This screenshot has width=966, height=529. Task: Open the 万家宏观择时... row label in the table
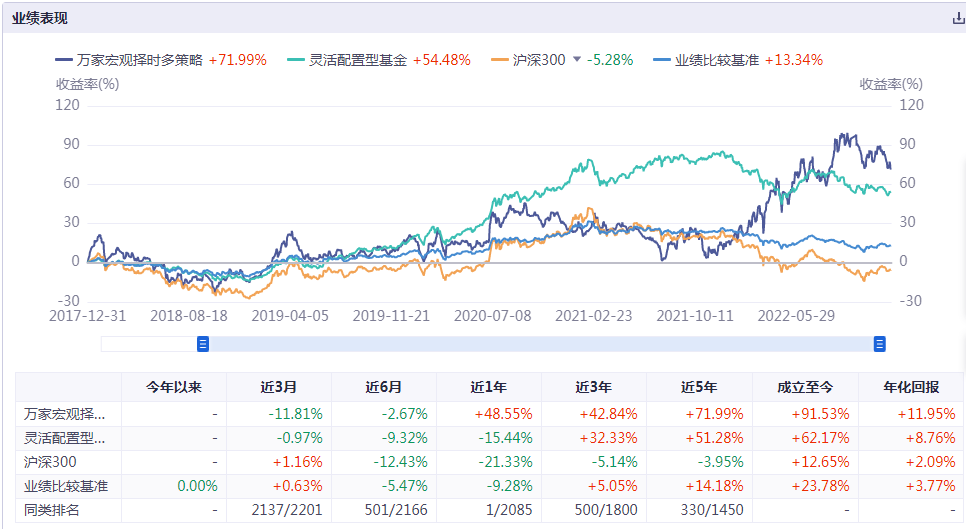pyautogui.click(x=66, y=413)
